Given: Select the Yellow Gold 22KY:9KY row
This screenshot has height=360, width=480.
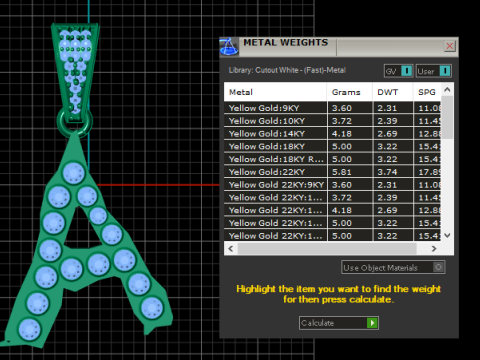Looking at the screenshot, I should tap(332, 185).
